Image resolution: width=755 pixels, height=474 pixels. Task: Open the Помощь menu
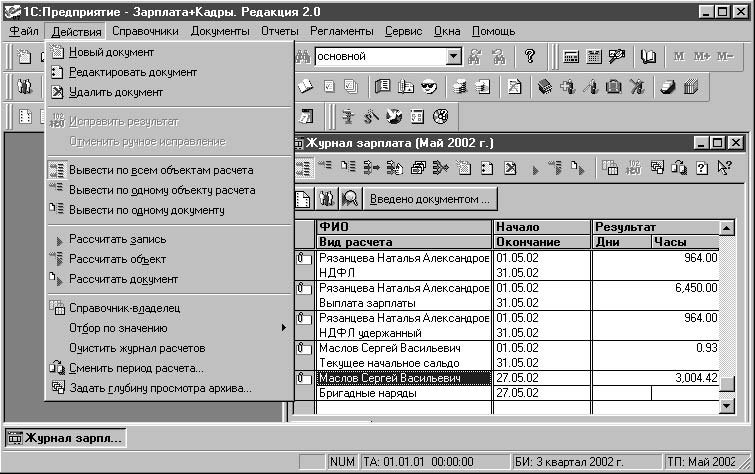pos(494,31)
